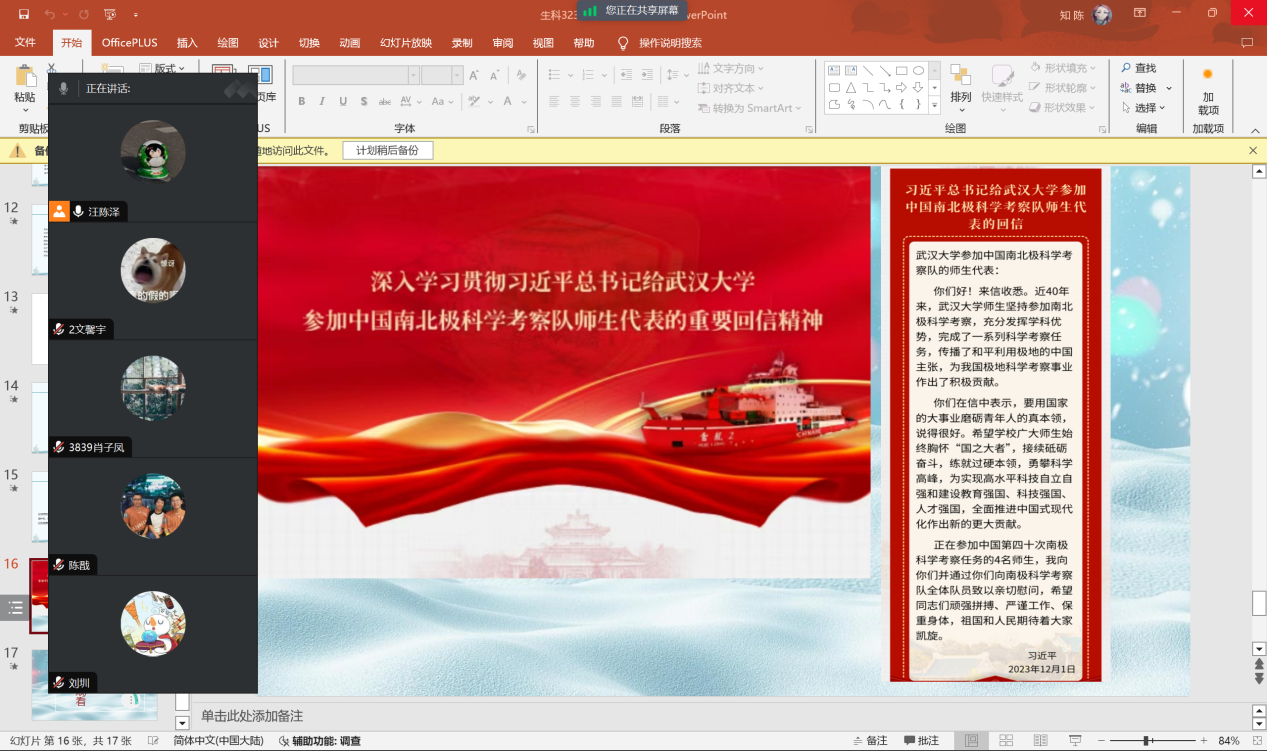Open the Insert (插入) ribbon tab
The height and width of the screenshot is (751, 1267).
[x=187, y=43]
